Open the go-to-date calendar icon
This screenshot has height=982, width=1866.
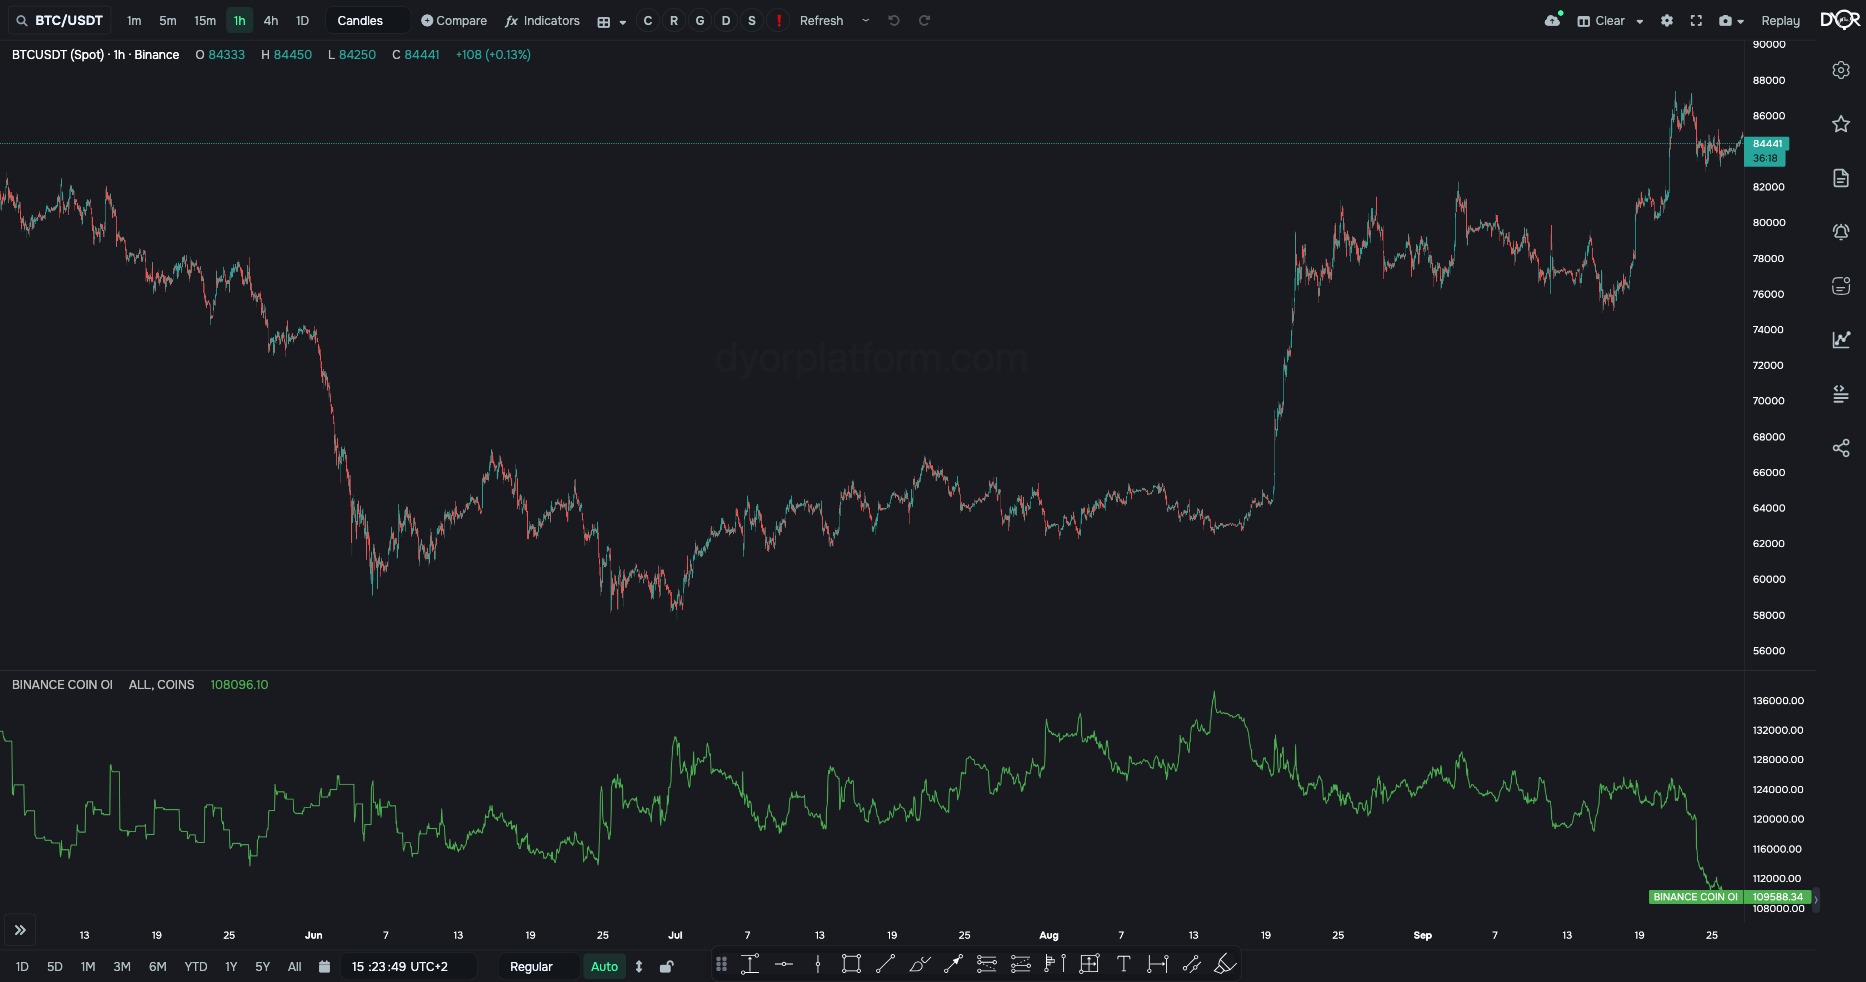pos(324,966)
